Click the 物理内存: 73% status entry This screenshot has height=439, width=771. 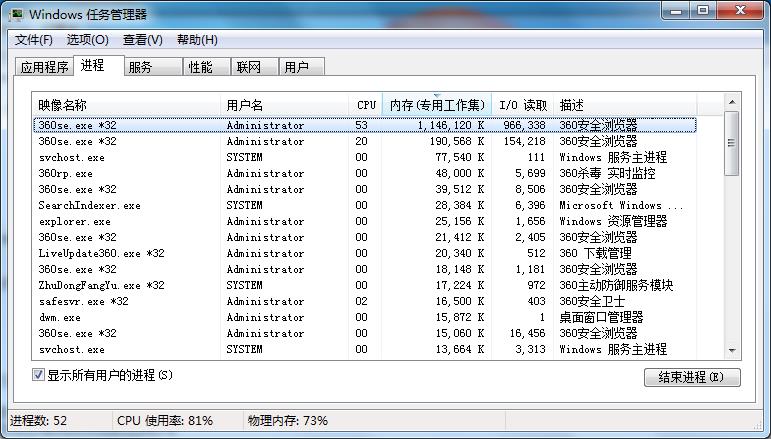coord(288,421)
